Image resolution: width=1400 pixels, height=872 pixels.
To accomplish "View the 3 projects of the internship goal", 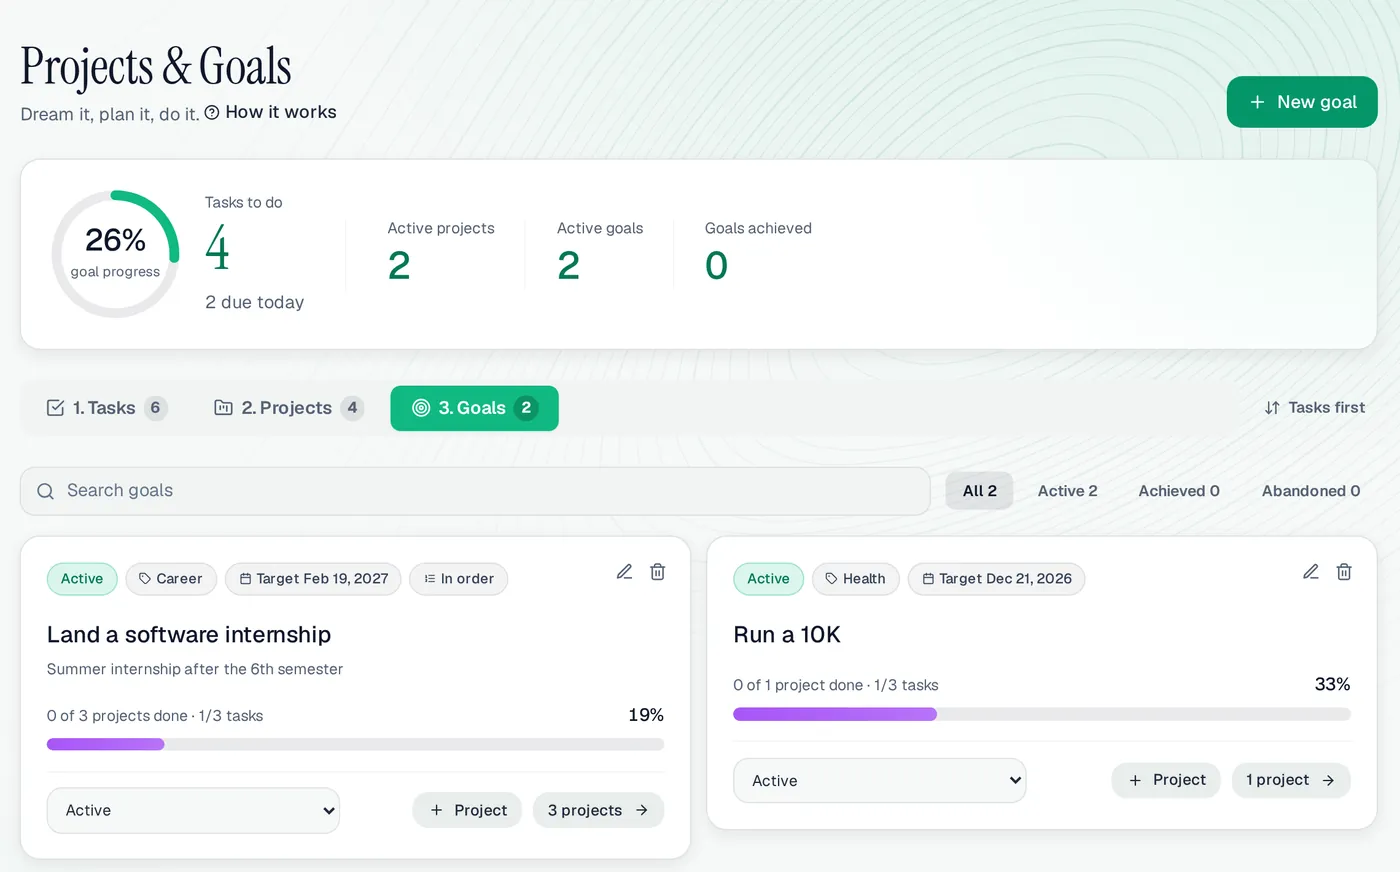I will [598, 811].
